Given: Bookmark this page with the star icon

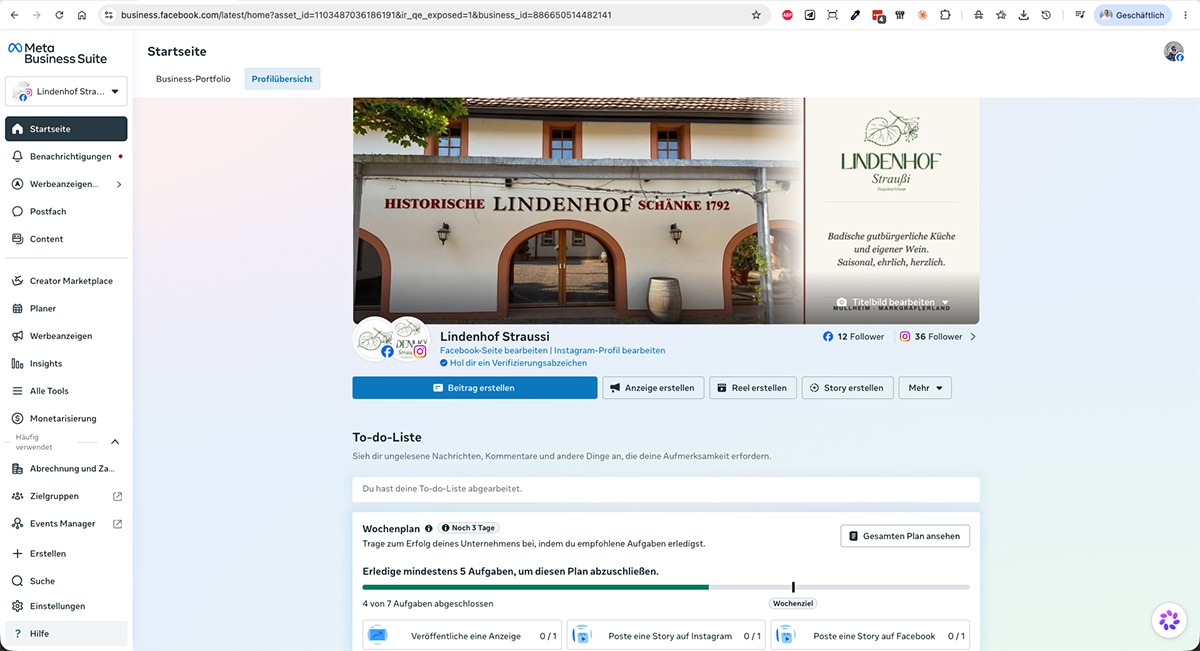Looking at the screenshot, I should pos(756,15).
